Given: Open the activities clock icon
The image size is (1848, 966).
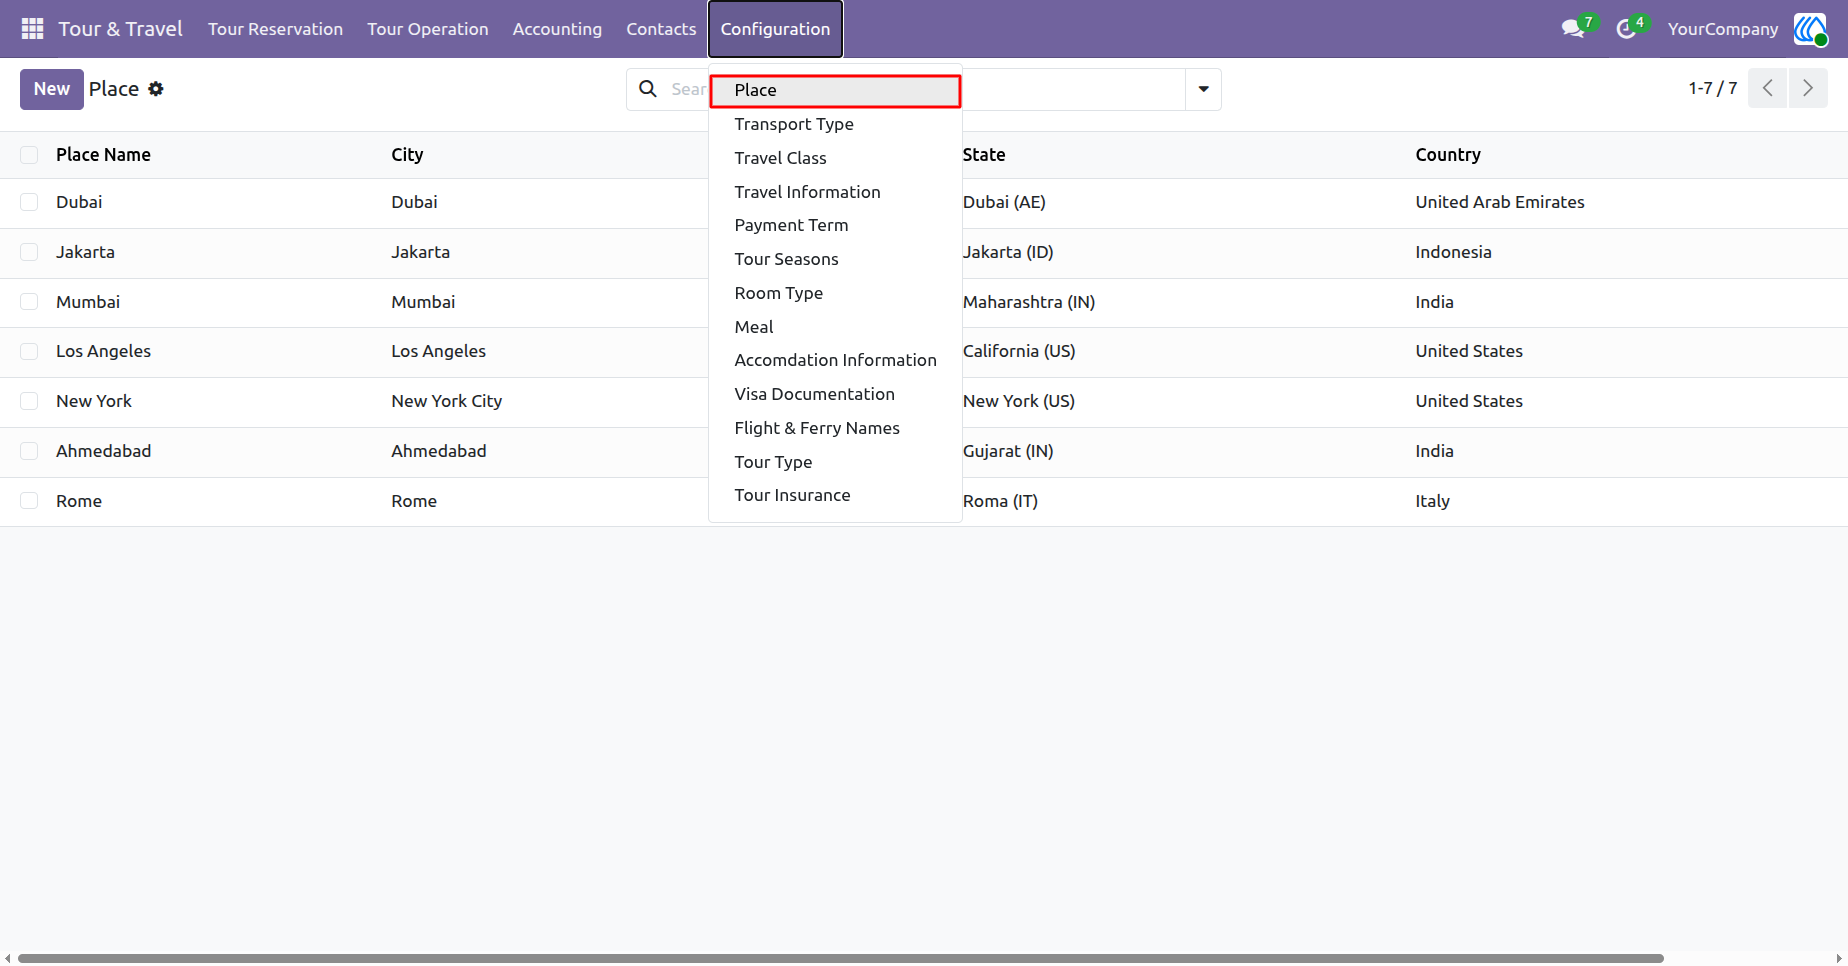Looking at the screenshot, I should pos(1626,29).
